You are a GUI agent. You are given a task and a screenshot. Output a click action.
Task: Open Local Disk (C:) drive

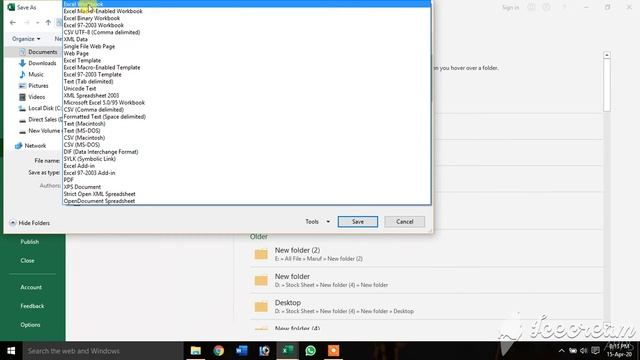(x=40, y=108)
